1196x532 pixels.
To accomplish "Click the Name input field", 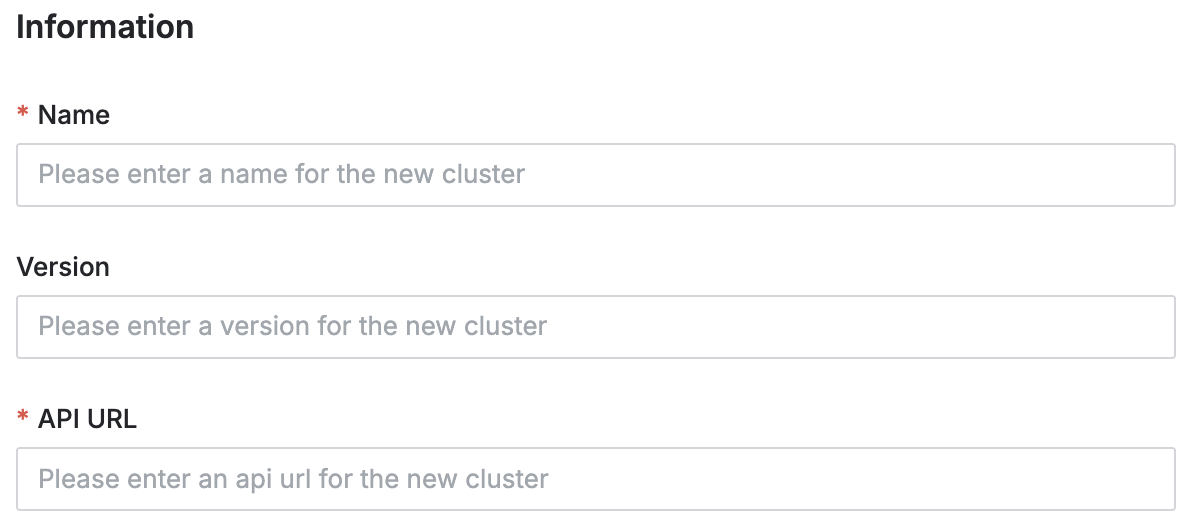I will pyautogui.click(x=596, y=175).
